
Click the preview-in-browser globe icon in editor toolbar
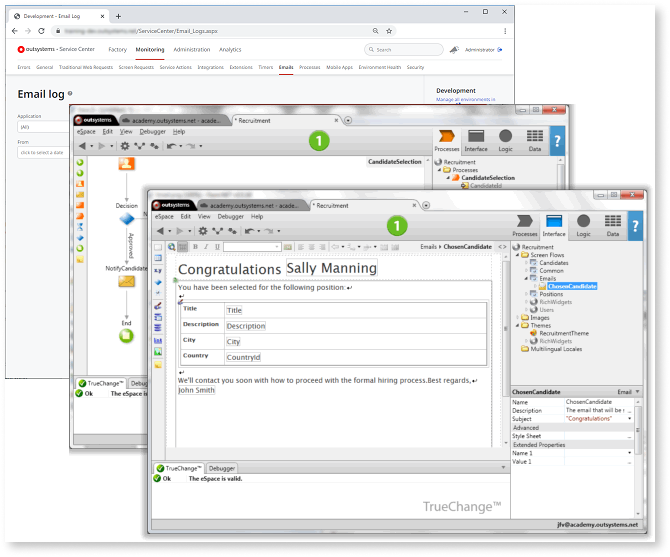tap(171, 246)
